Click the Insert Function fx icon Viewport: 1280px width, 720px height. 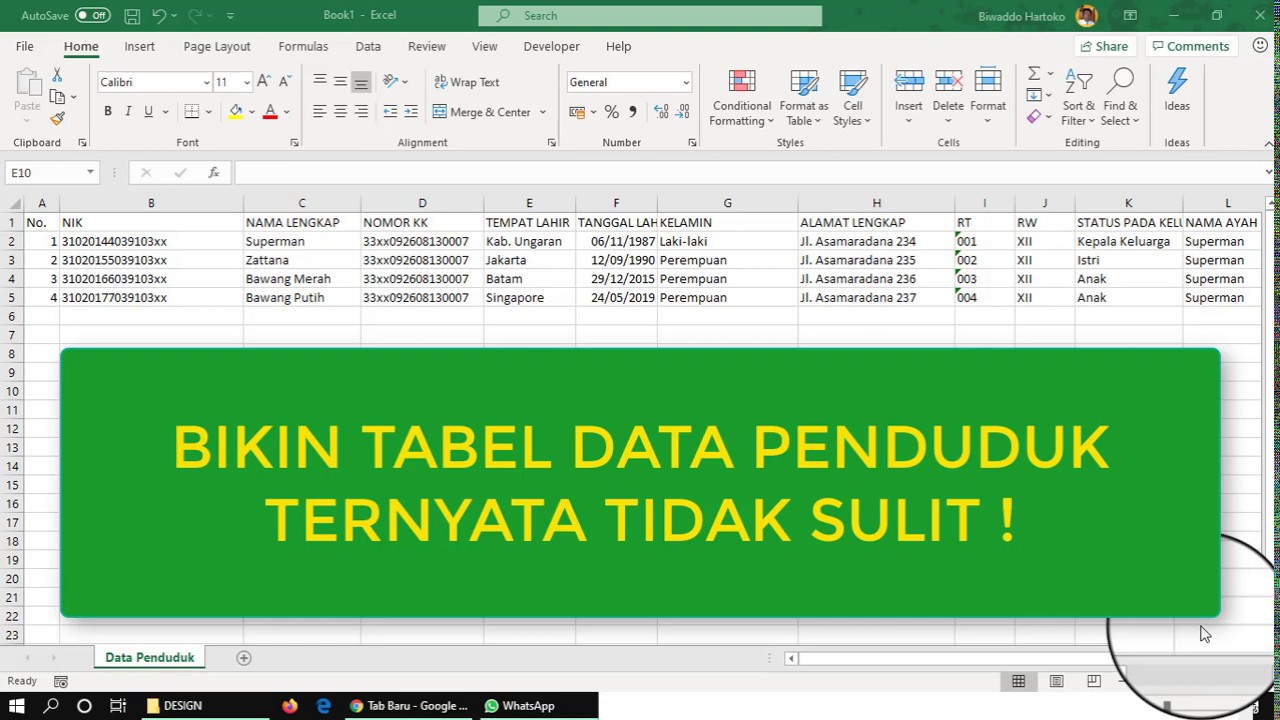pos(213,173)
